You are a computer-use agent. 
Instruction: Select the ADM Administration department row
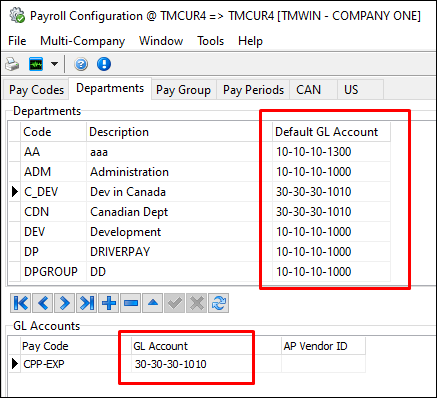(200, 172)
